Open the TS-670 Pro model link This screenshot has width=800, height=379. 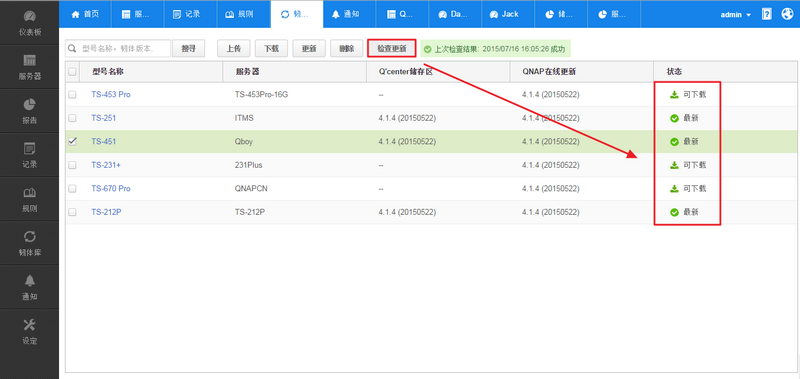click(x=111, y=188)
